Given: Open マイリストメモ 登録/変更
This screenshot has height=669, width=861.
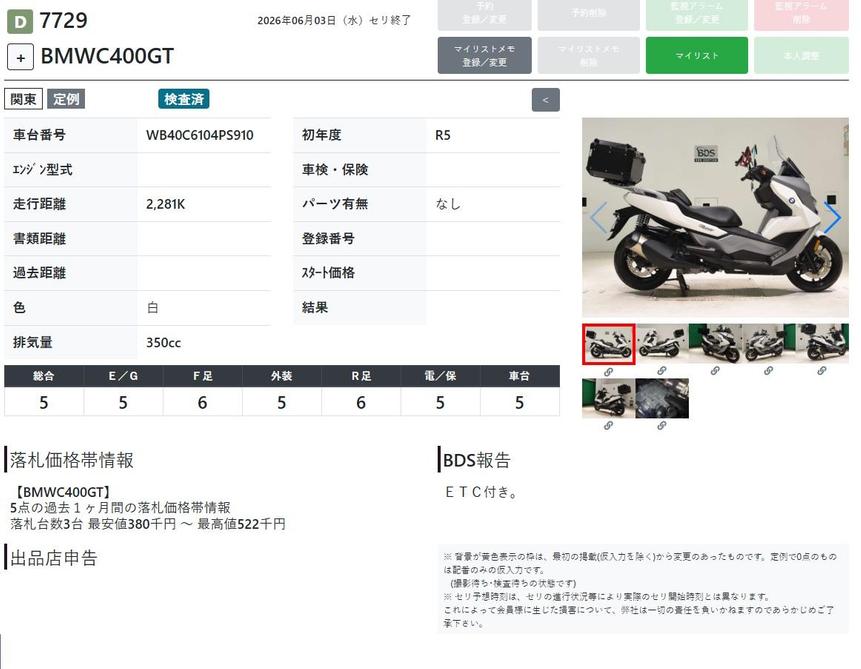Looking at the screenshot, I should click(484, 55).
